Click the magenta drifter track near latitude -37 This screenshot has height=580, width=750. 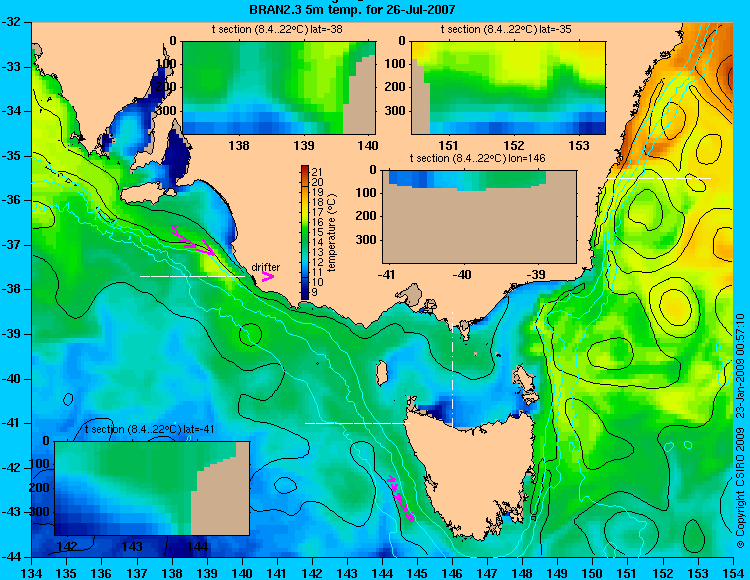coord(193,240)
